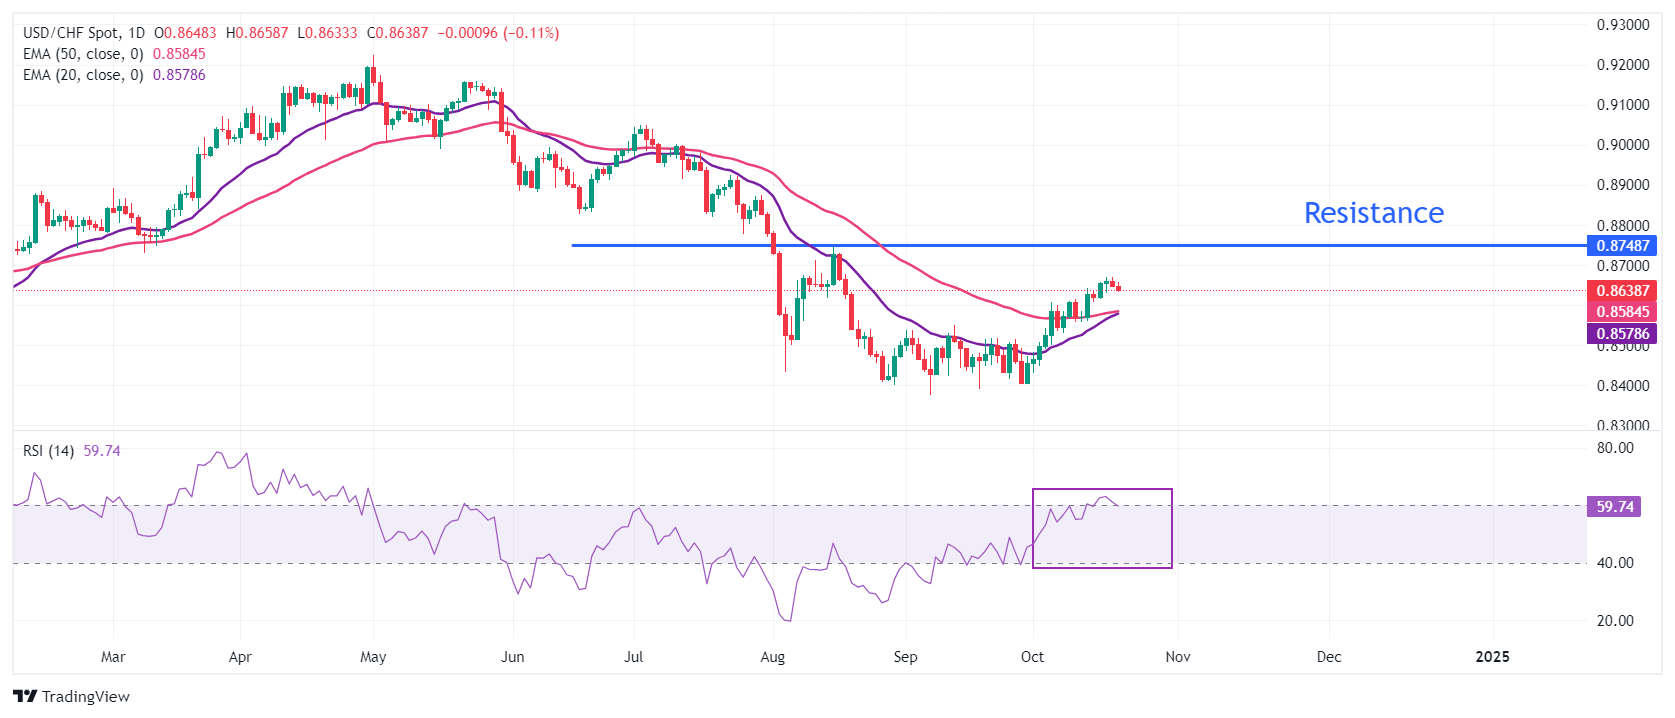Viewport: 1675px width, 718px height.
Task: Click the 2025 label on the time axis
Action: coord(1492,657)
